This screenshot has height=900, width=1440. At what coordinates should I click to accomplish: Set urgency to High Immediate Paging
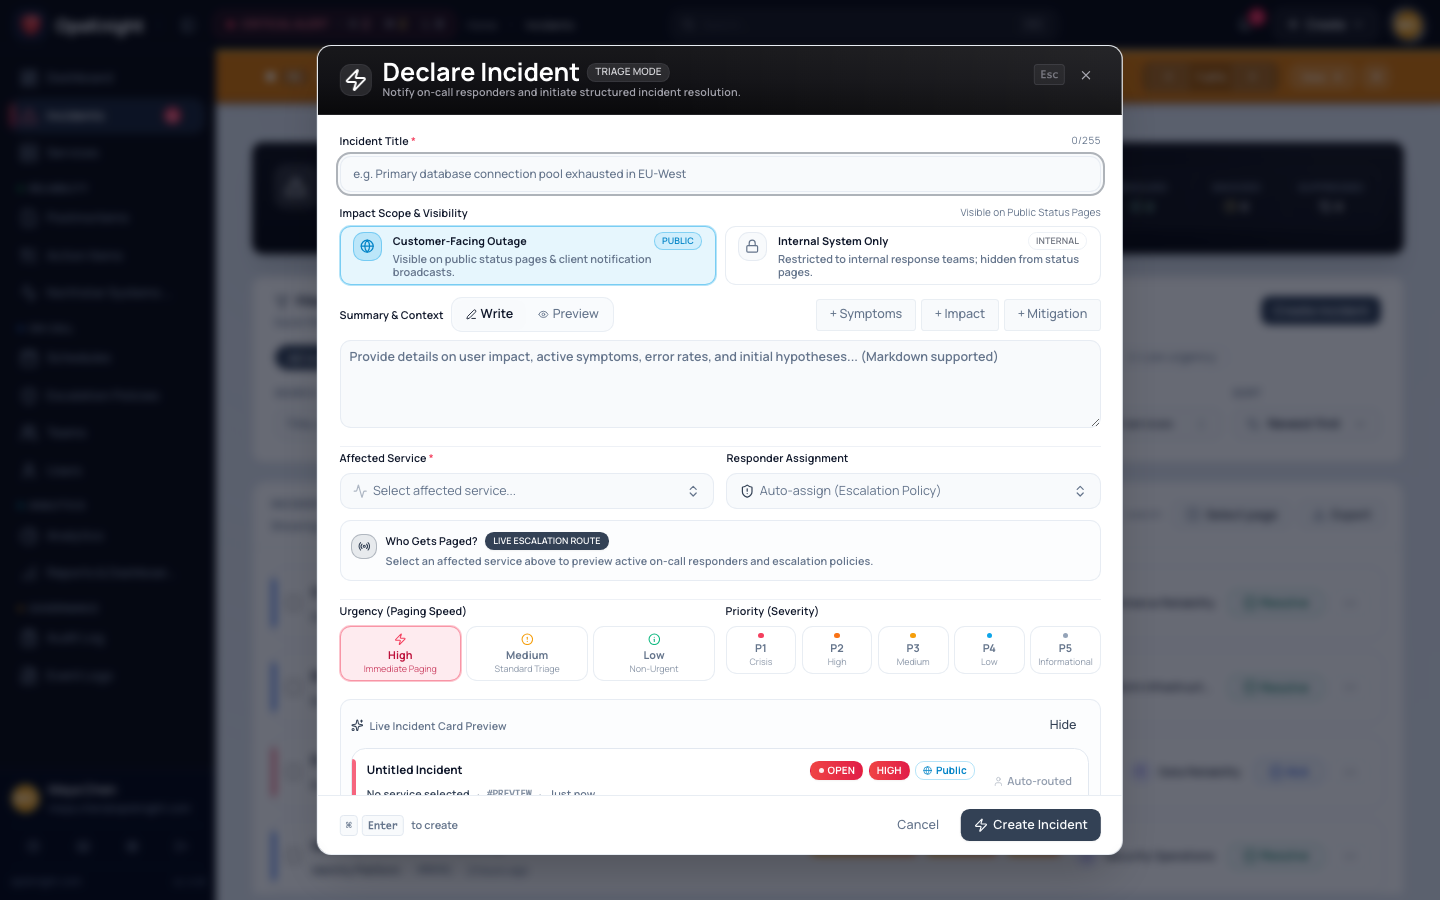[400, 654]
